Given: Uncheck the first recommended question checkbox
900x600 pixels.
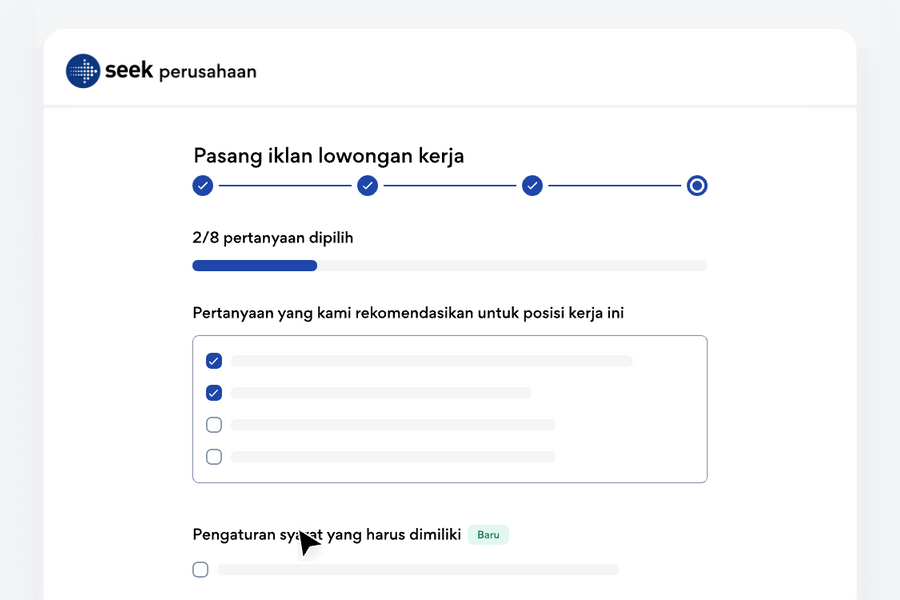Looking at the screenshot, I should pos(214,361).
